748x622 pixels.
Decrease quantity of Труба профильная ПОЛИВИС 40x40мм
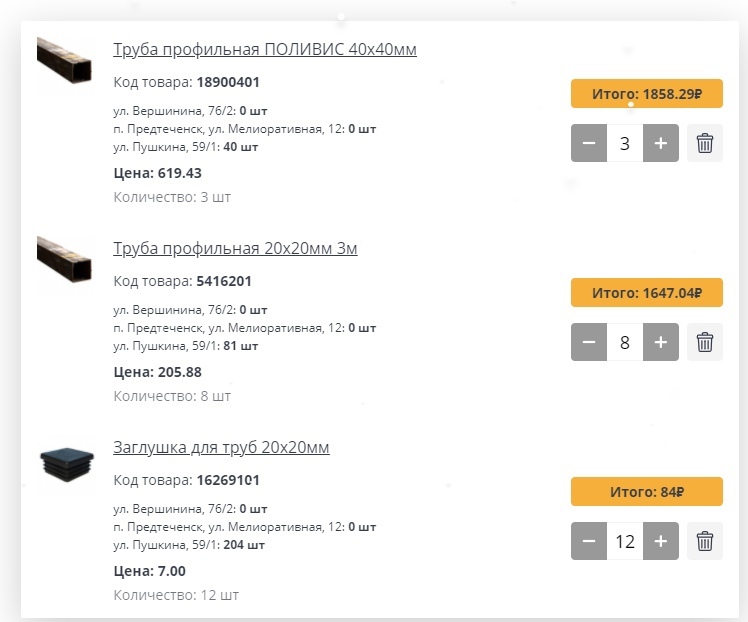[x=589, y=143]
